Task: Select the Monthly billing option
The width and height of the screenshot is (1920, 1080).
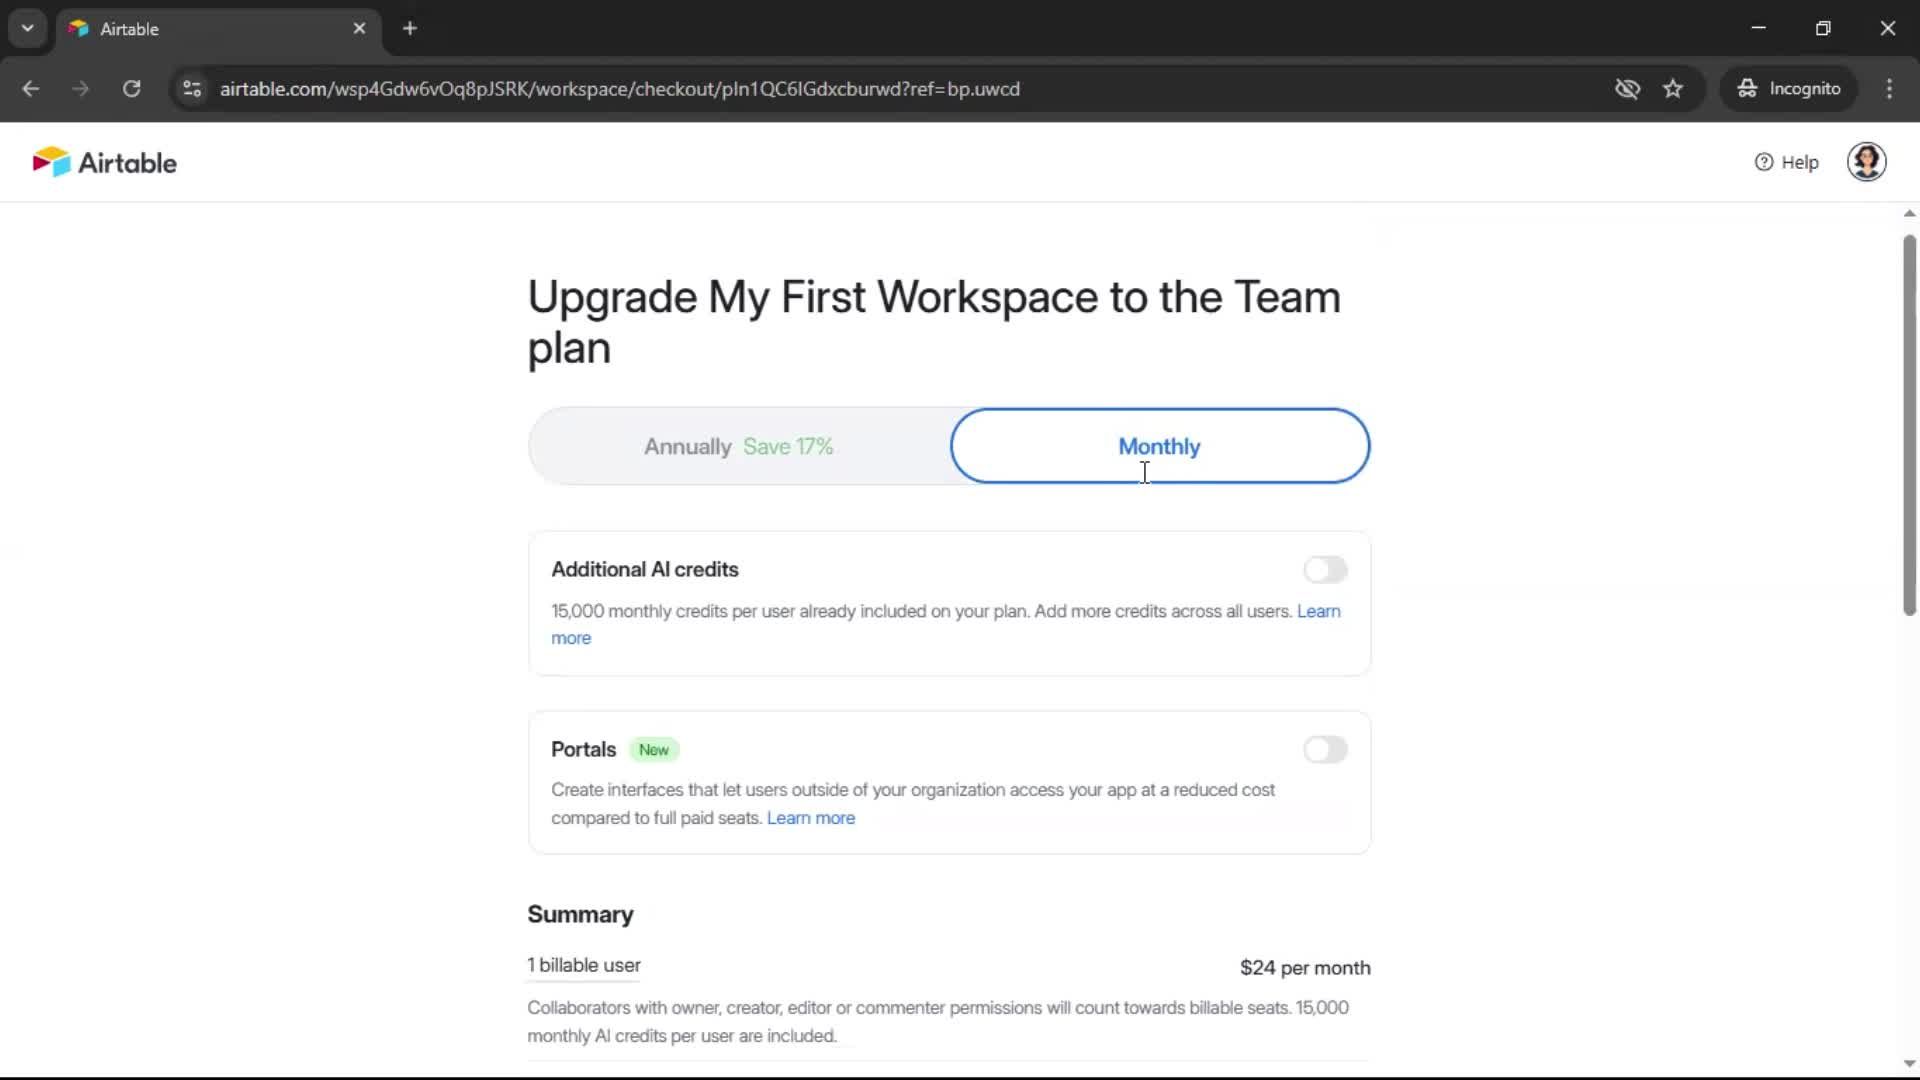Action: 1159,446
